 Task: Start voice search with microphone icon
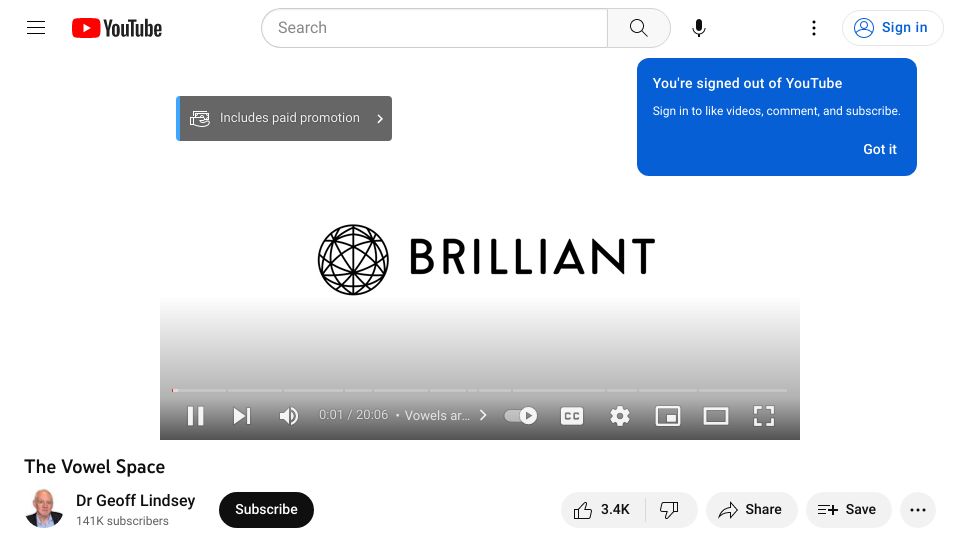pyautogui.click(x=699, y=28)
